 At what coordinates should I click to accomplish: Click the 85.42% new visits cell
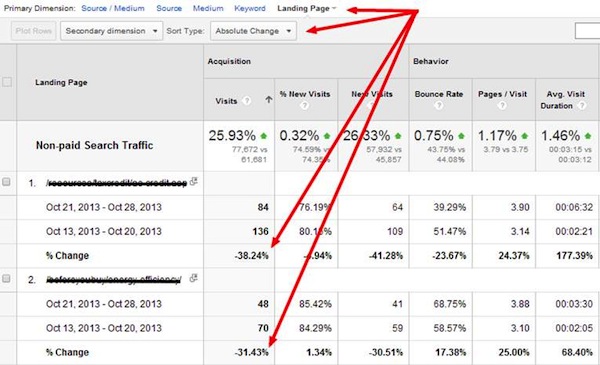(x=315, y=304)
